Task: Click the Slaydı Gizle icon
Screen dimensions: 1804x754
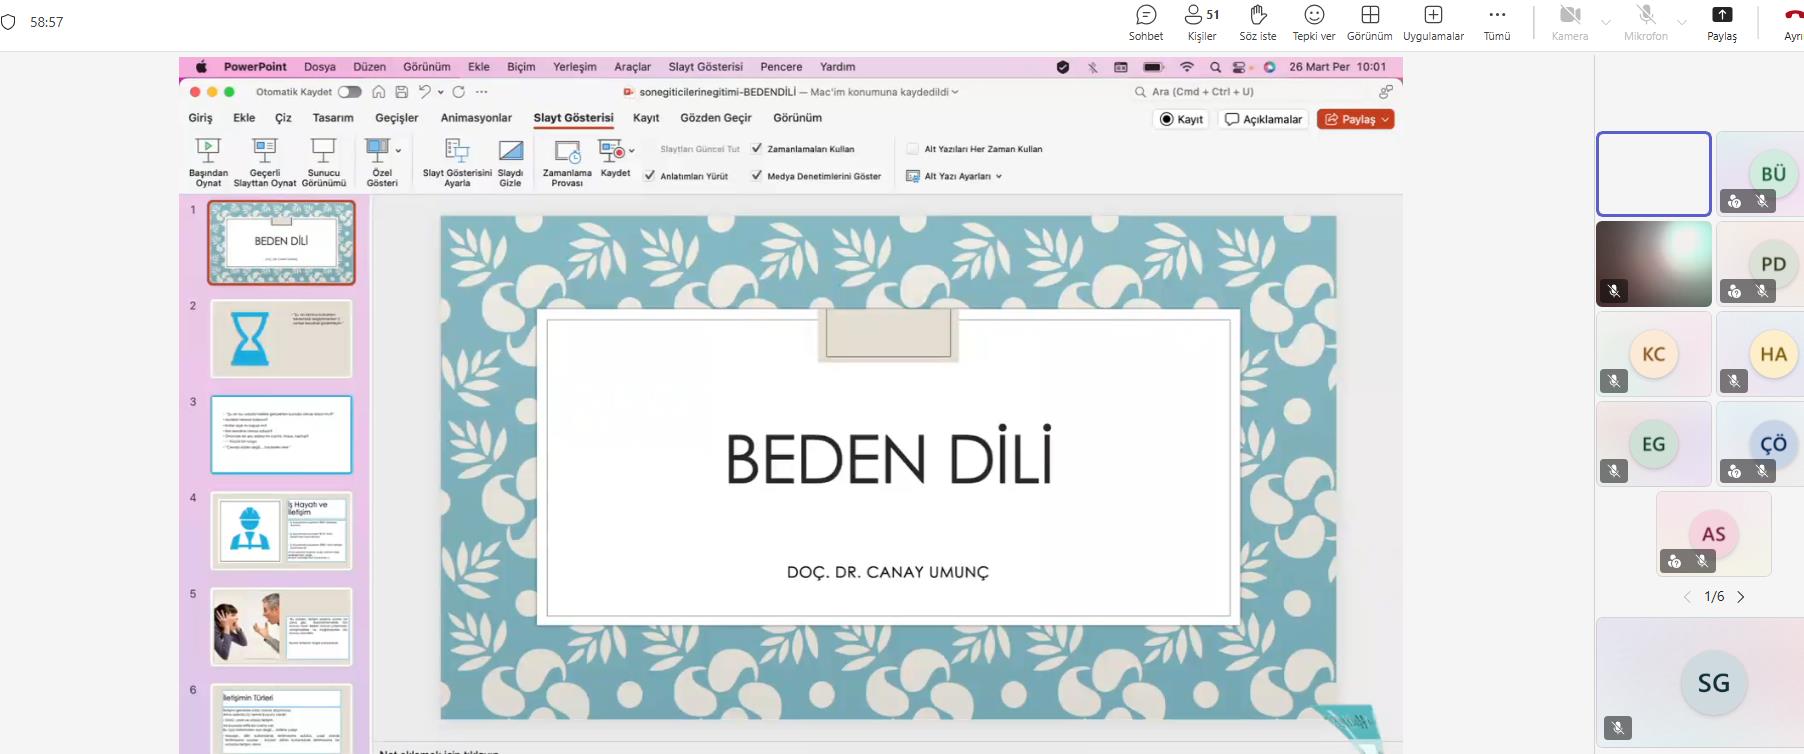Action: point(510,152)
